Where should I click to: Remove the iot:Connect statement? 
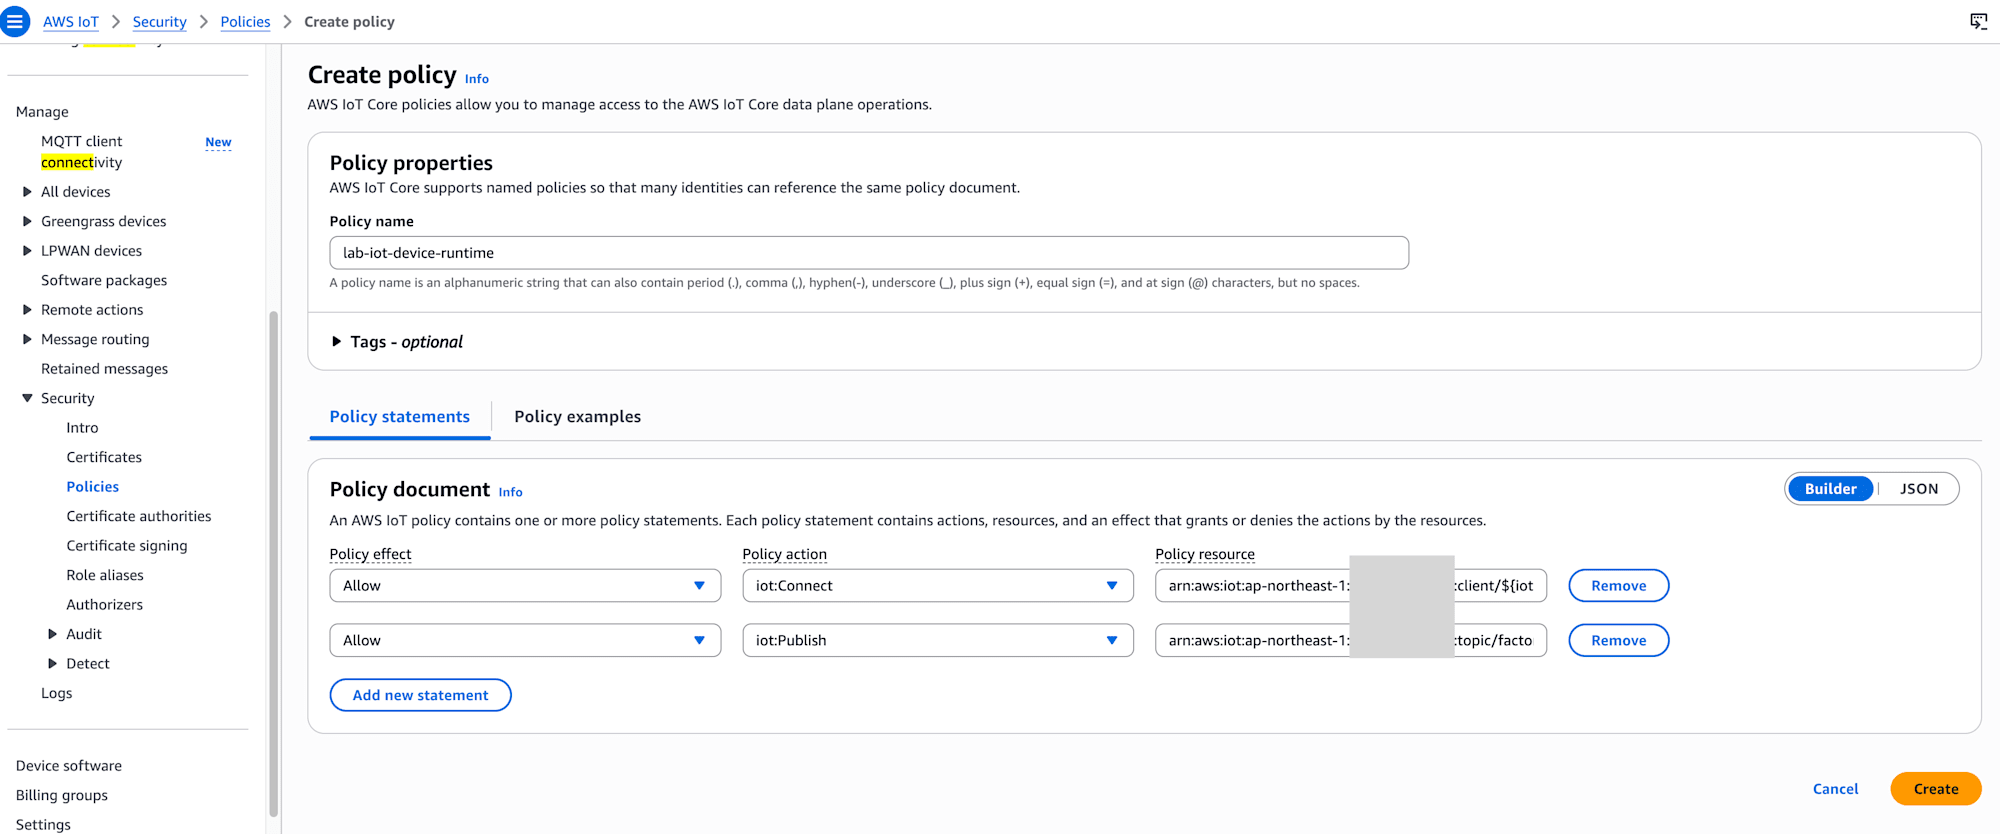(x=1618, y=586)
